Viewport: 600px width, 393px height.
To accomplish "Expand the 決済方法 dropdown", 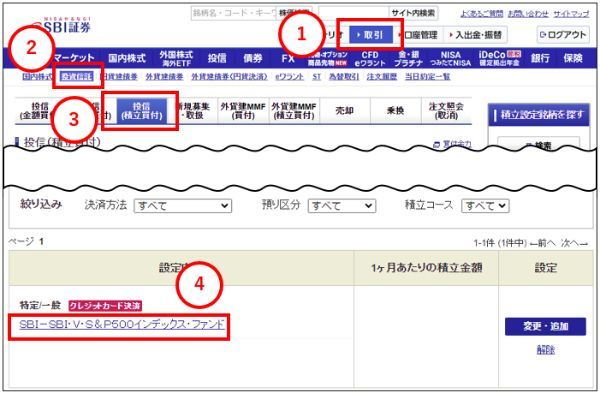I will click(183, 206).
